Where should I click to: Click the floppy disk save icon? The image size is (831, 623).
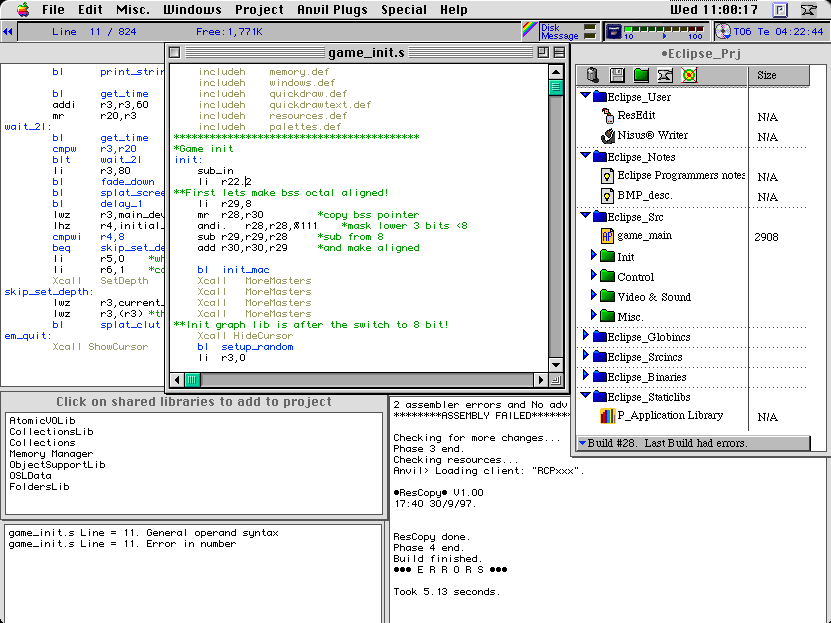tap(617, 76)
